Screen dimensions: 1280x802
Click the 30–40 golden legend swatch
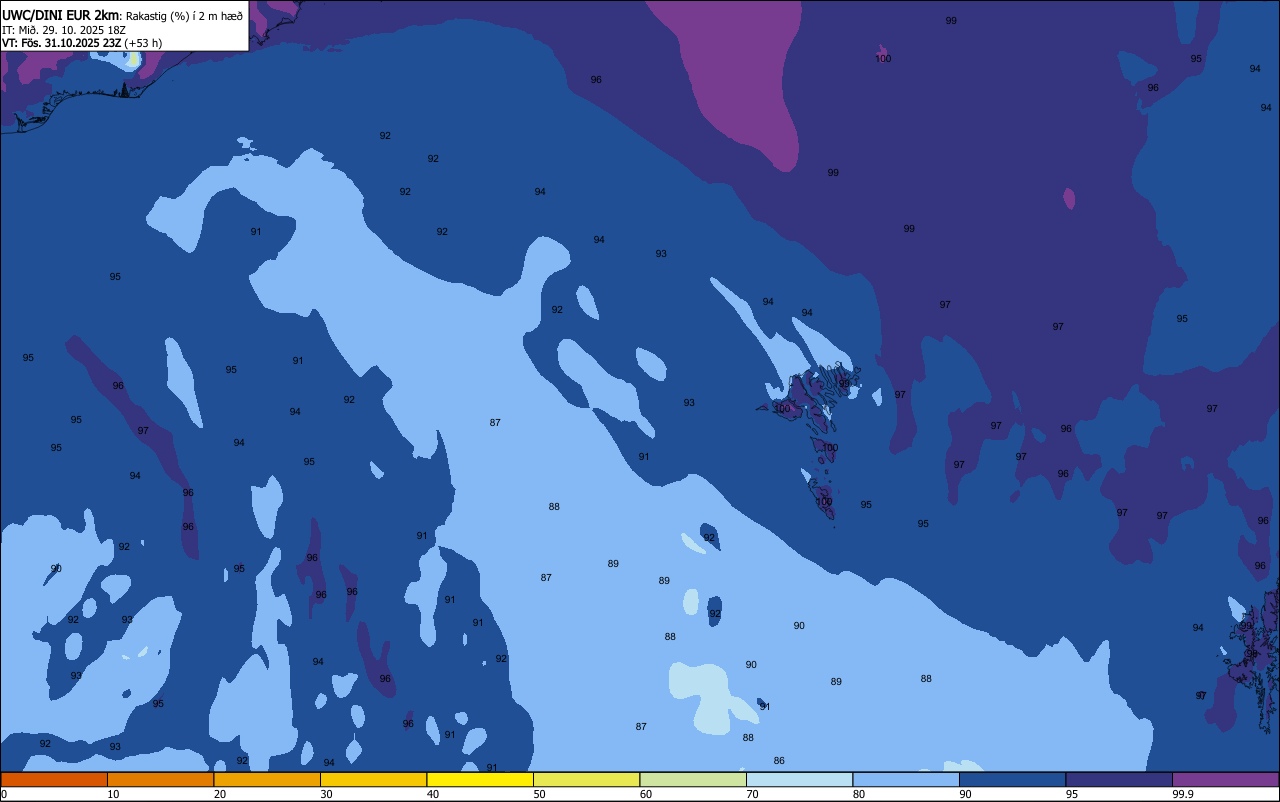click(373, 779)
